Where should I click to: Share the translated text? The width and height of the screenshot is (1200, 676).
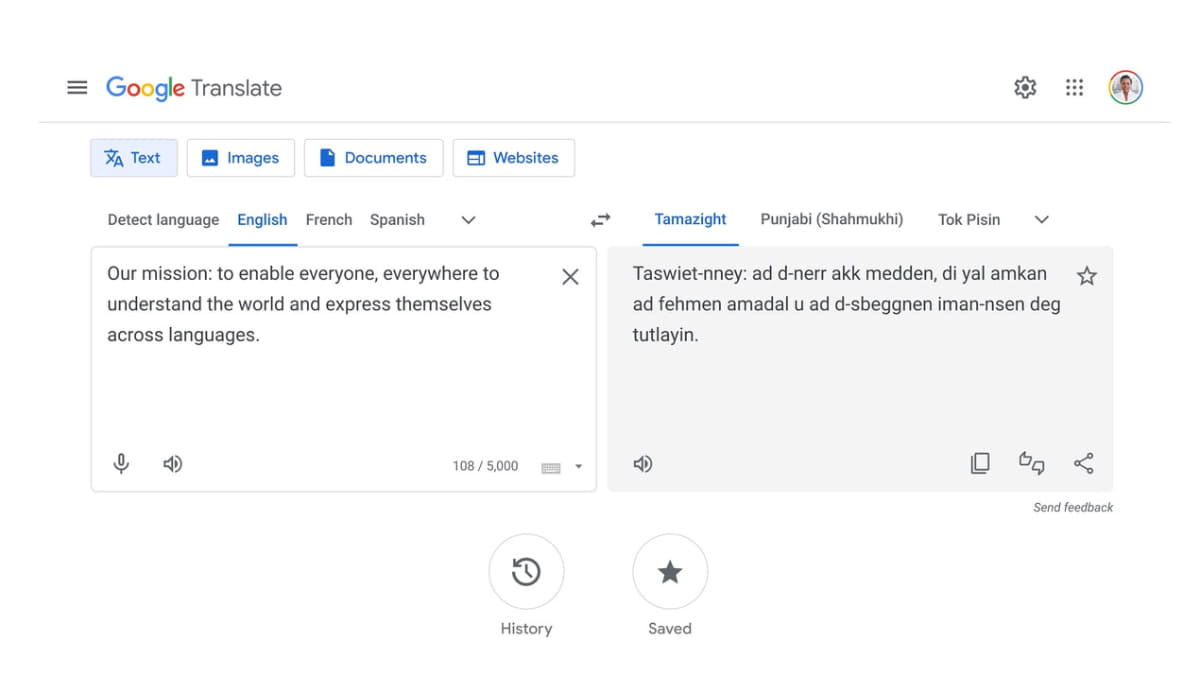1083,463
